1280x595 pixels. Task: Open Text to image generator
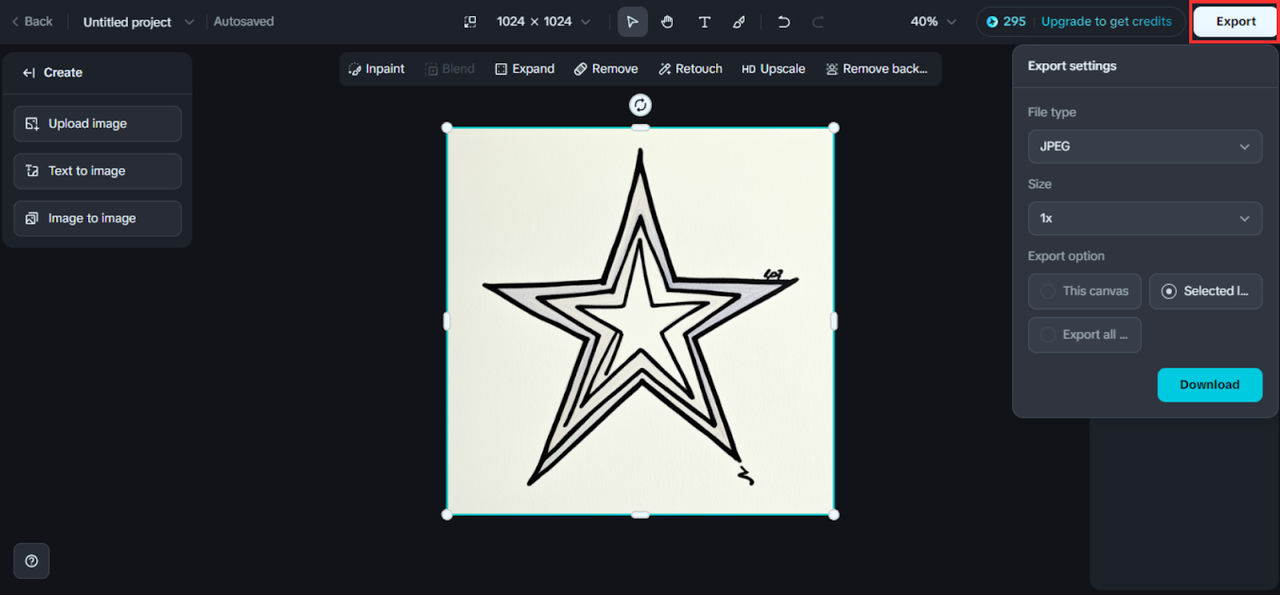pyautogui.click(x=98, y=171)
